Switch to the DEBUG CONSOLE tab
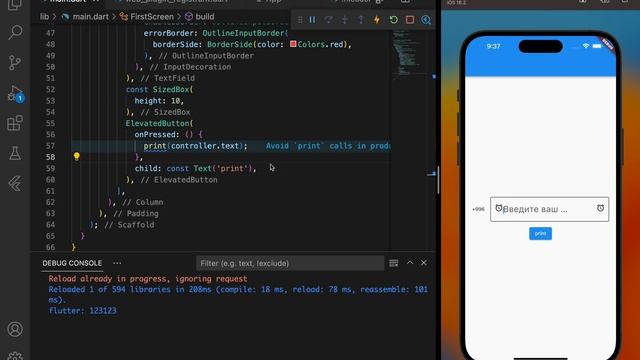Viewport: 640px width, 360px height. click(x=72, y=263)
